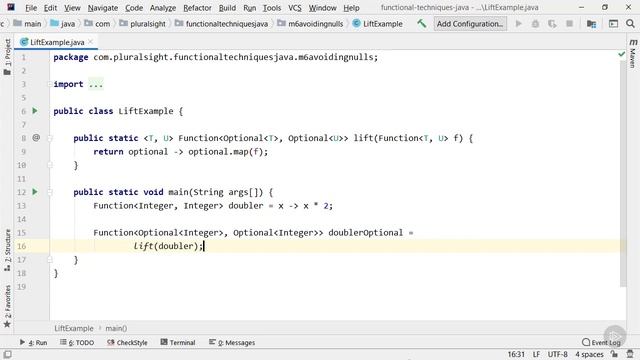Image resolution: width=640 pixels, height=360 pixels.
Task: Click the Run green play toolbar icon
Action: pyautogui.click(x=519, y=24)
